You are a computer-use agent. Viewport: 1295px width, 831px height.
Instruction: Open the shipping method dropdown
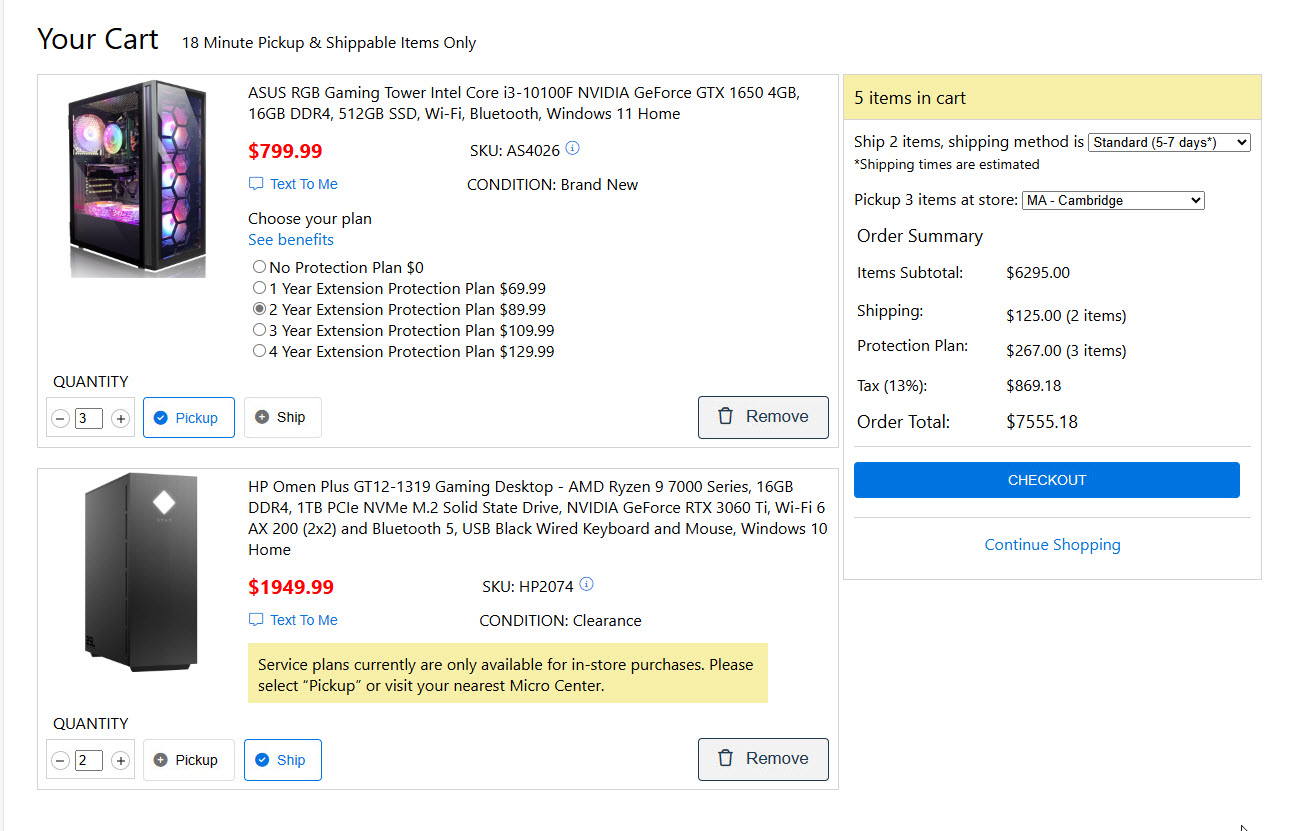pos(1168,142)
